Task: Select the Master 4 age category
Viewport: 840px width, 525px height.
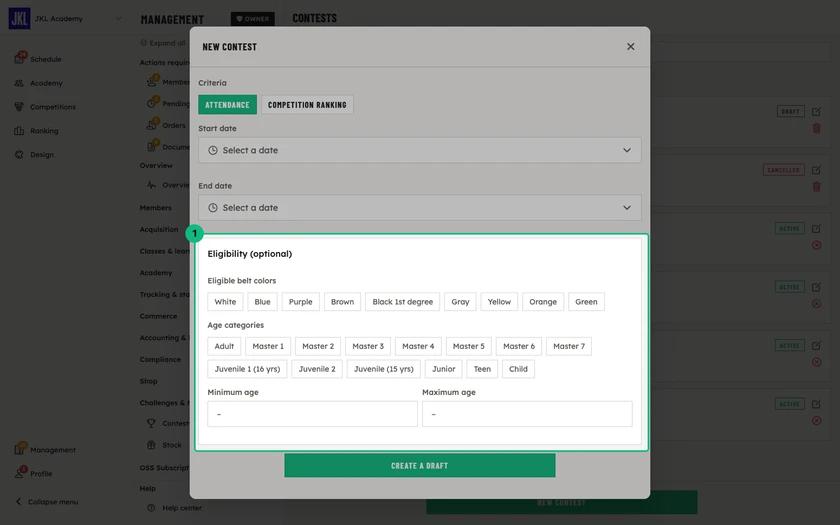Action: tap(418, 346)
